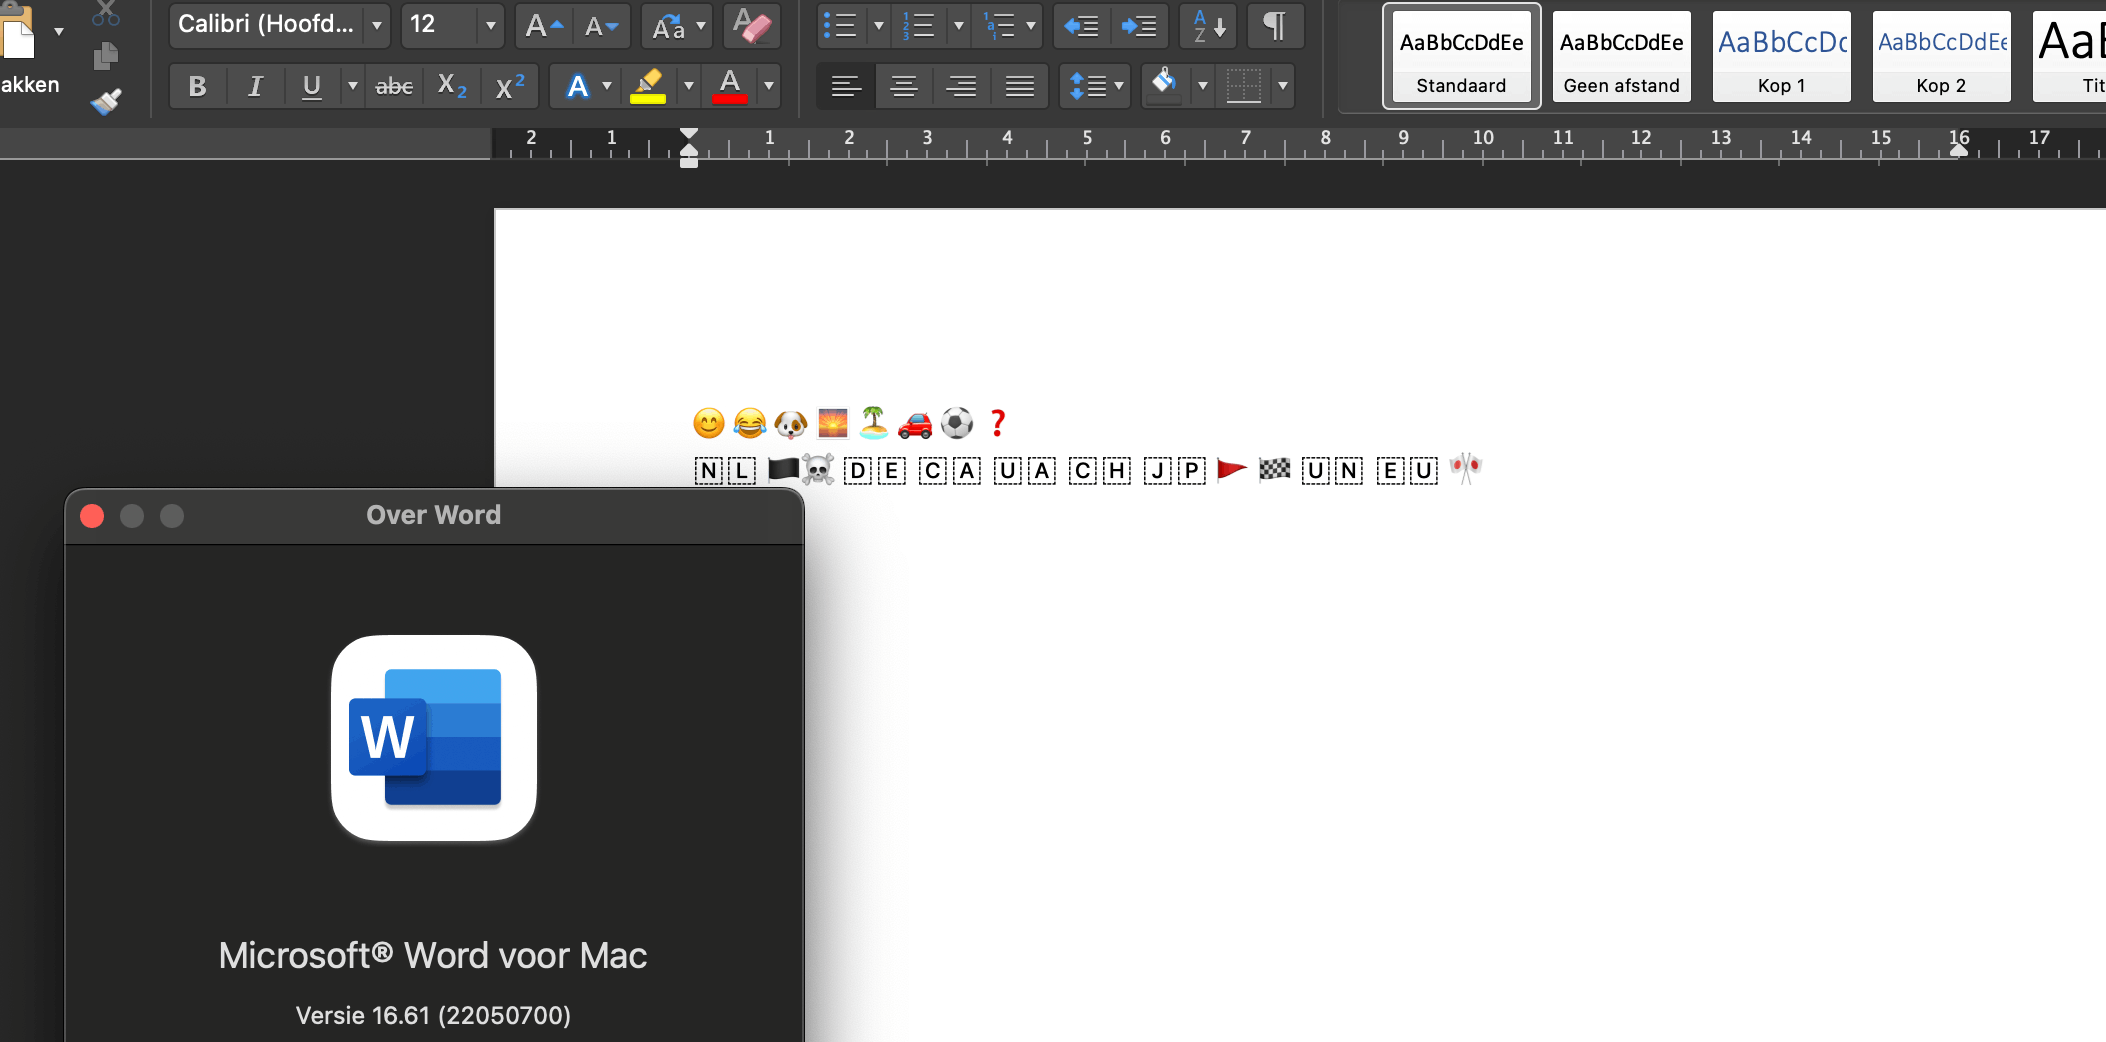The width and height of the screenshot is (2106, 1042).
Task: Sort text A to Z
Action: click(1208, 25)
